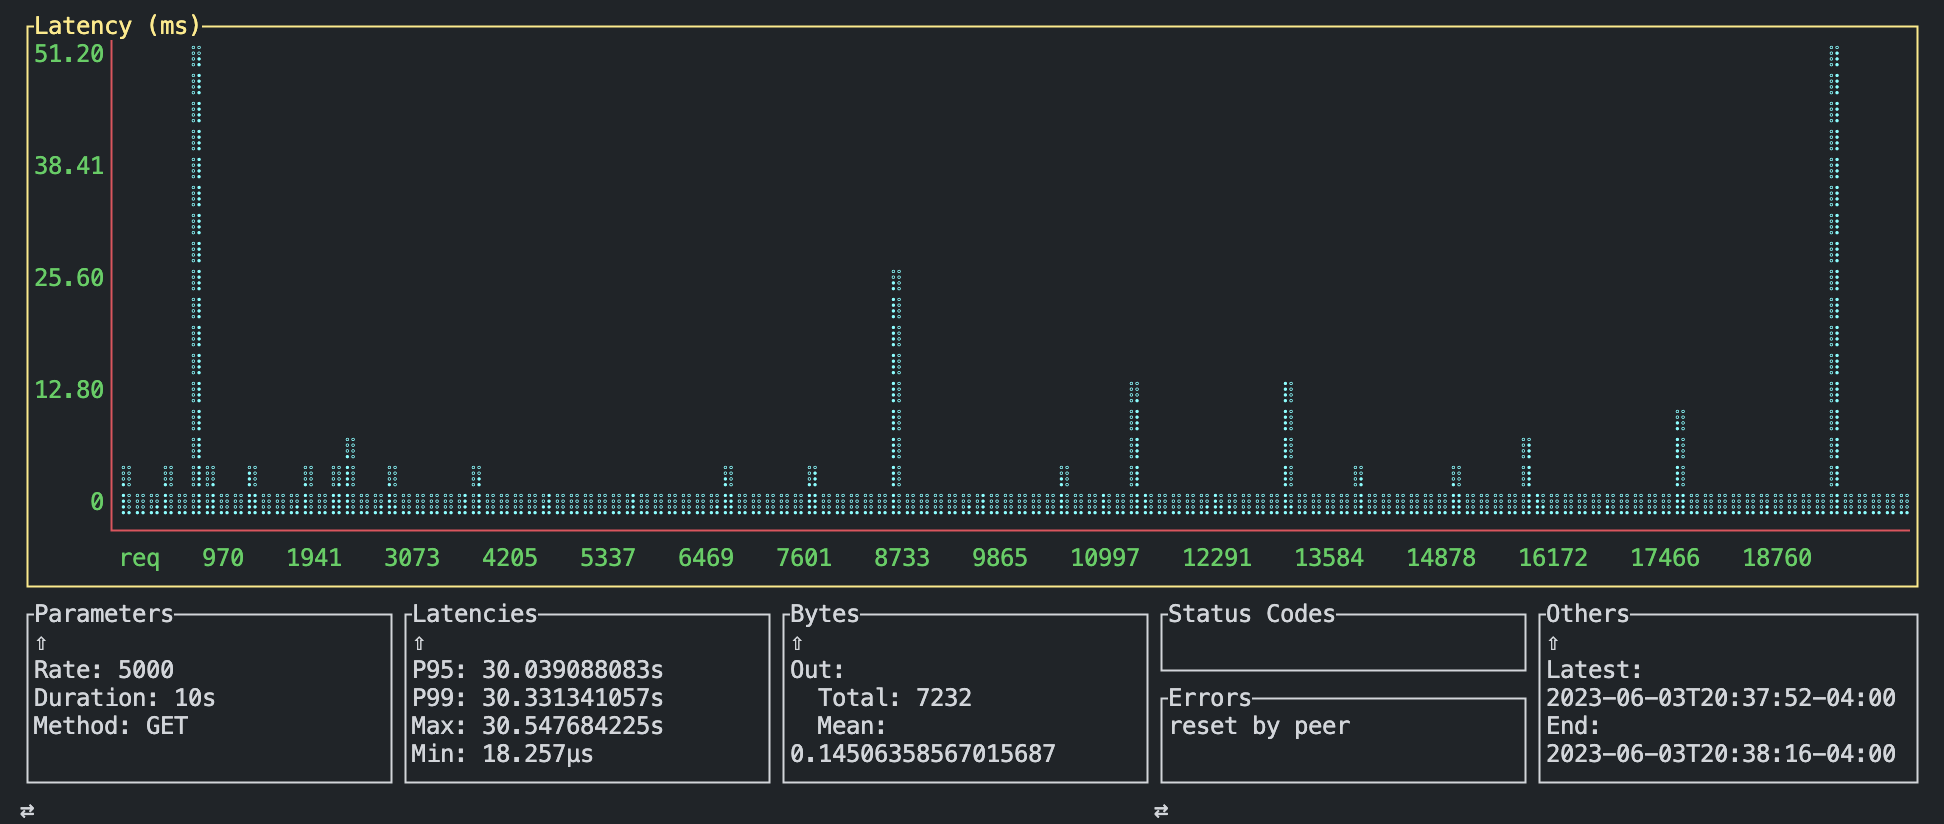Click the up arrow in Bytes panel
The height and width of the screenshot is (824, 1944).
pos(797,643)
